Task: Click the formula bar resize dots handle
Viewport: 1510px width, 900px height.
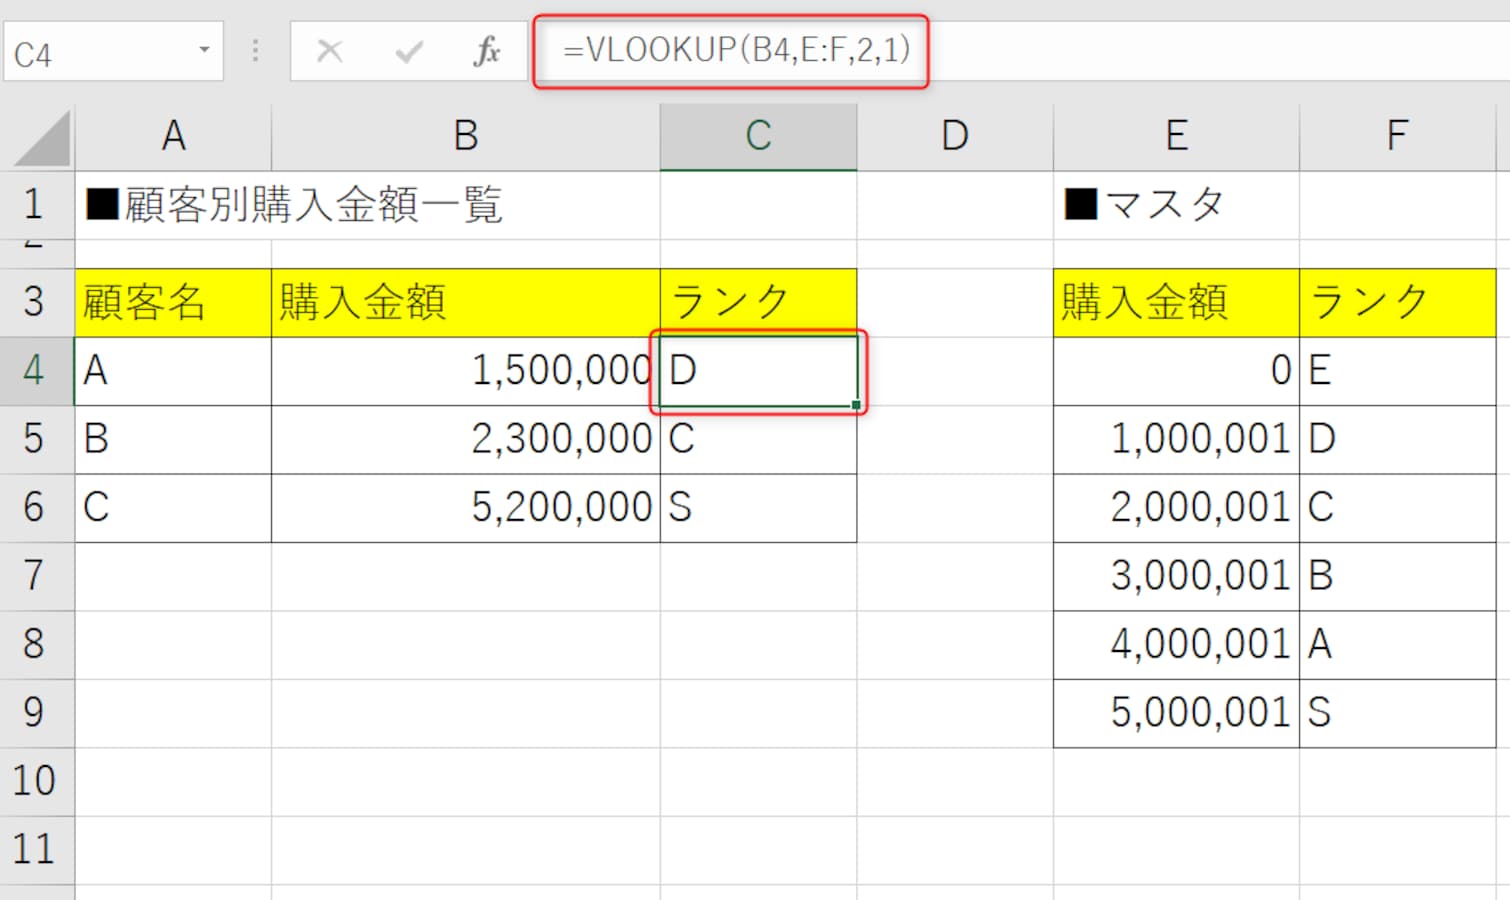Action: click(x=256, y=50)
